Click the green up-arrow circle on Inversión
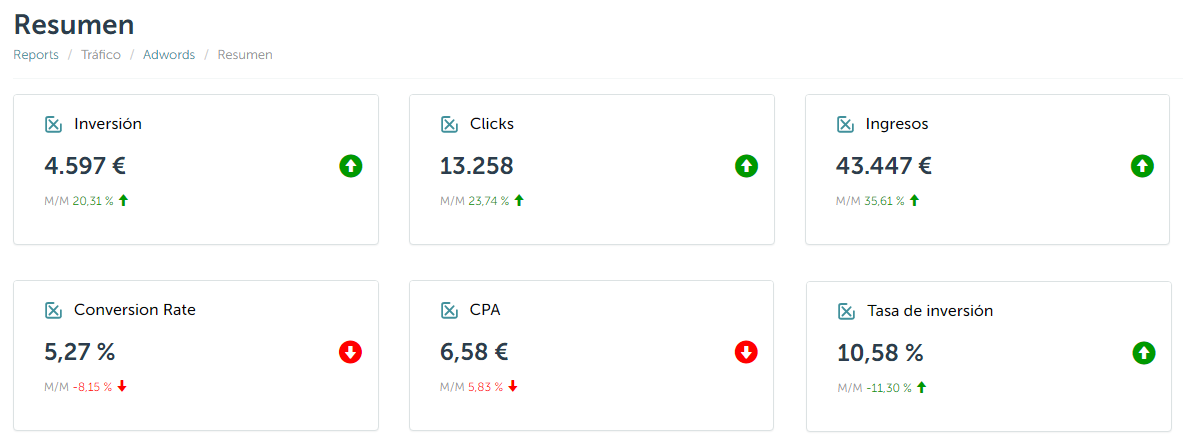Screen dimensions: 1183x440 click(x=350, y=166)
